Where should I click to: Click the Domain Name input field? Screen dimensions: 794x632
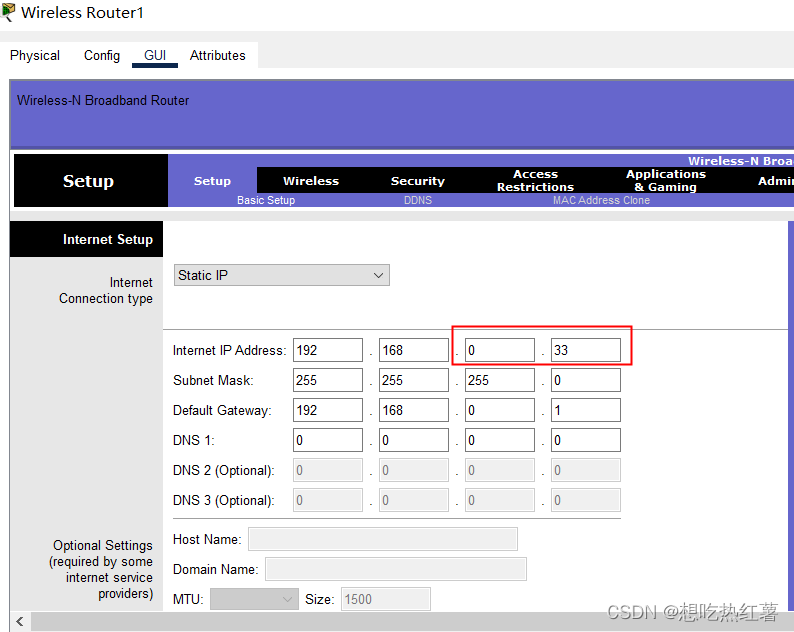pyautogui.click(x=396, y=569)
